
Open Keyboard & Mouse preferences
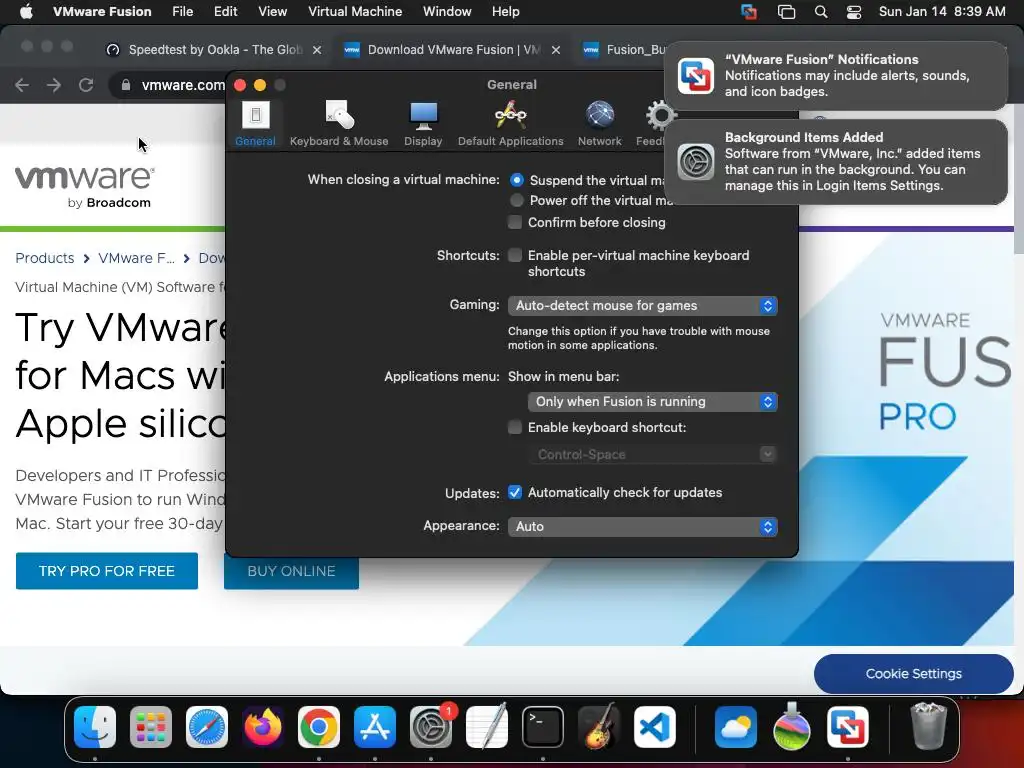coord(339,124)
